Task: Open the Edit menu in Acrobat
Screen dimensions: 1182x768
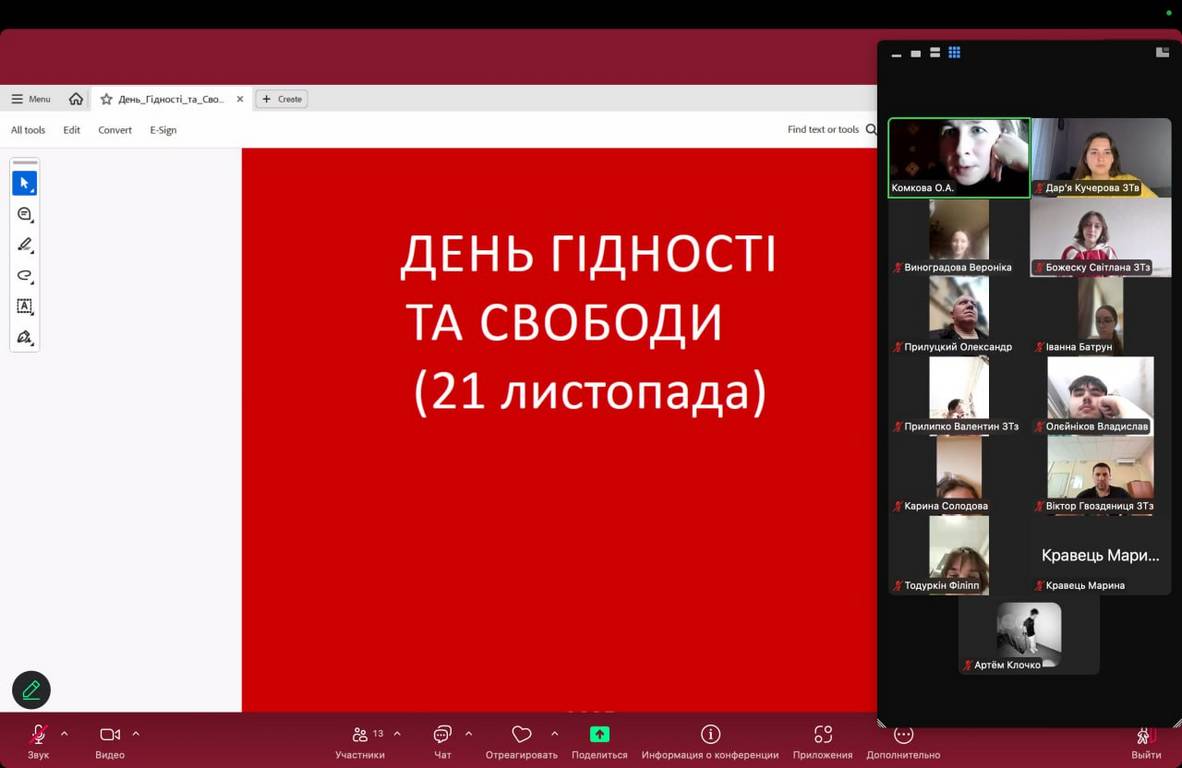Action: click(x=72, y=130)
